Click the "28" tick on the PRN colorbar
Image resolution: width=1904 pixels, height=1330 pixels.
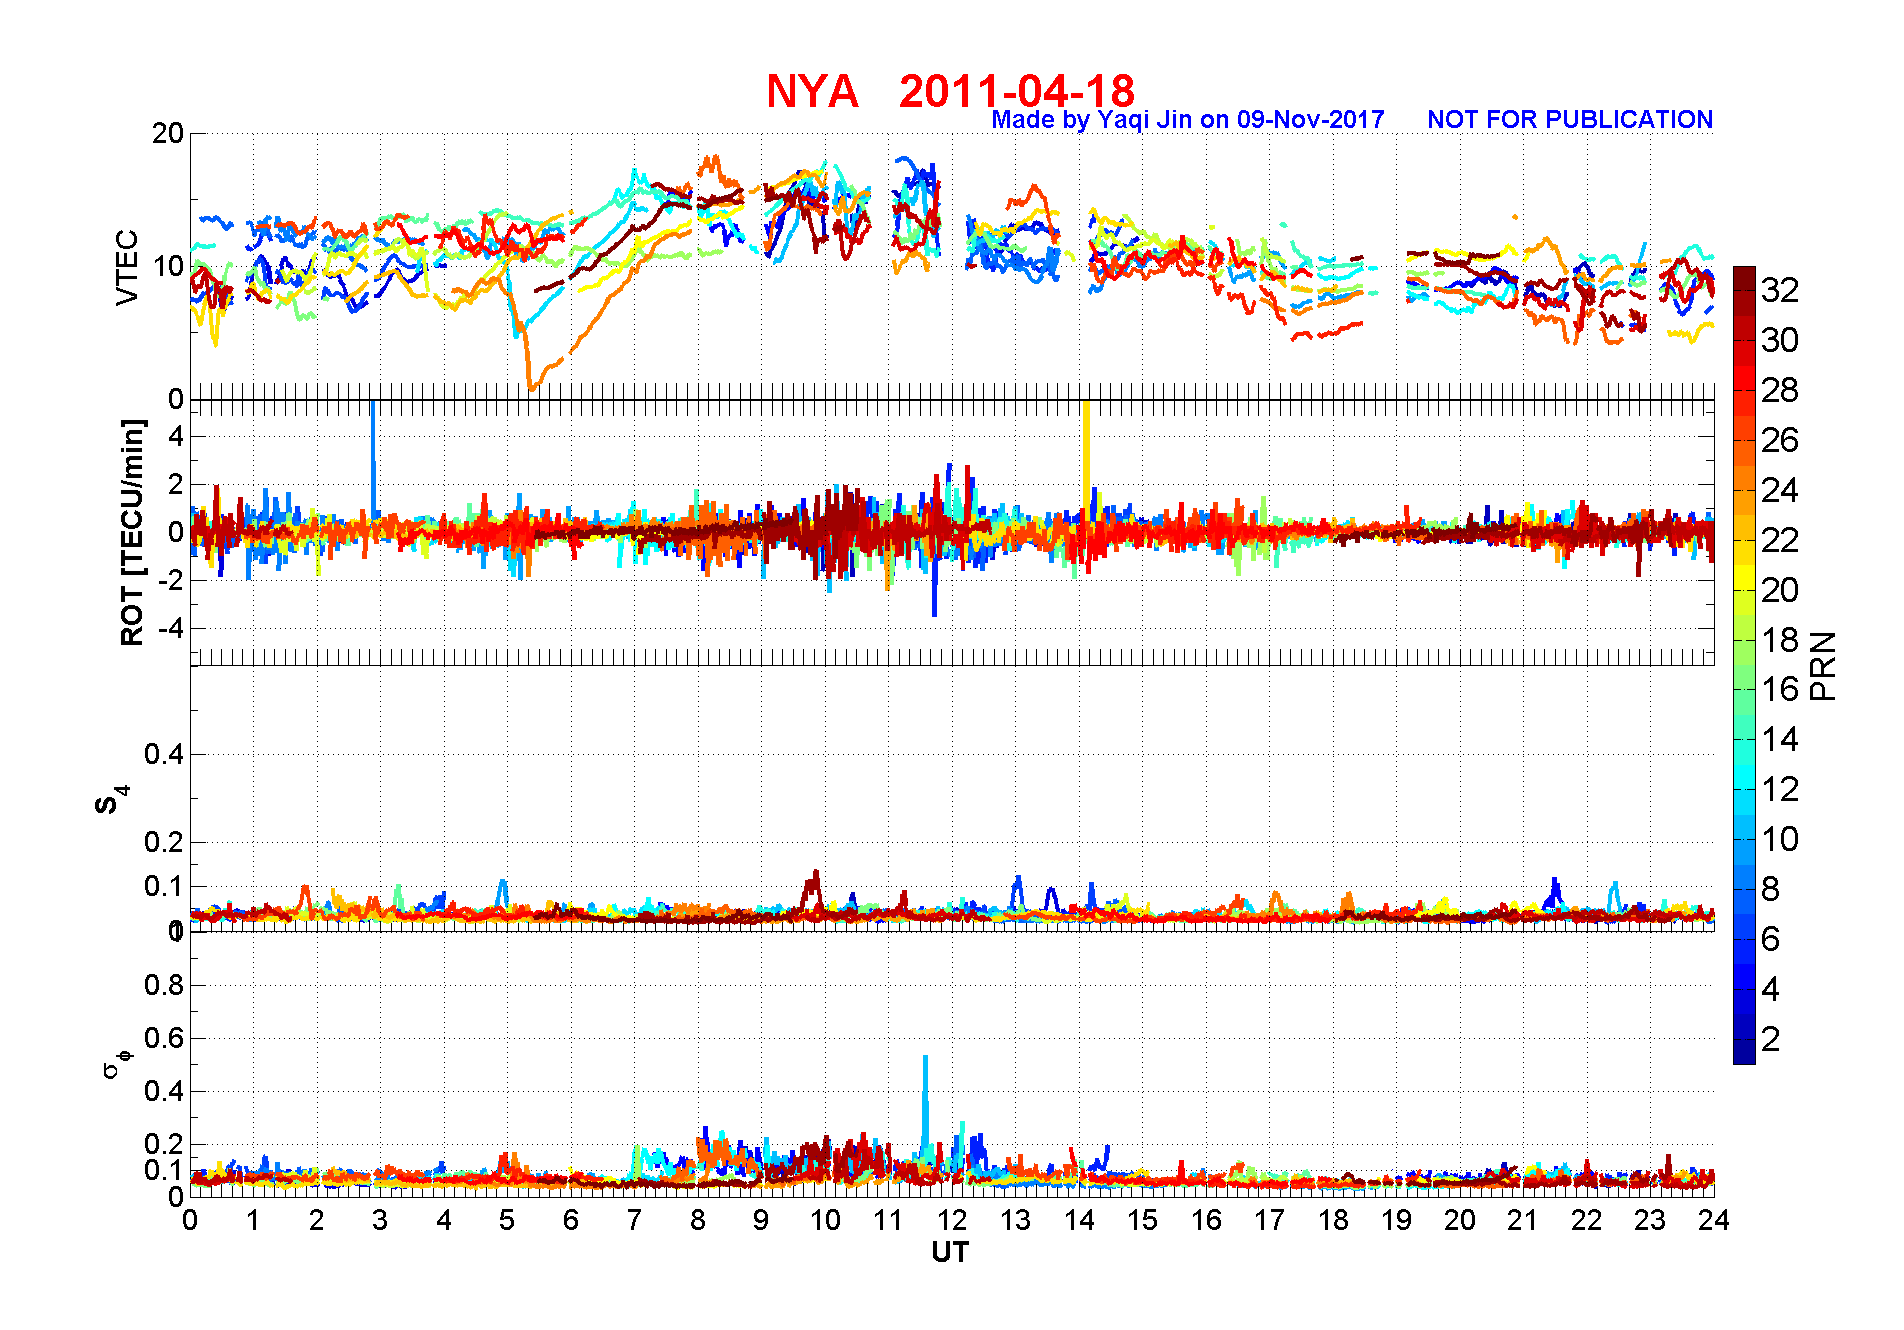coord(1780,390)
